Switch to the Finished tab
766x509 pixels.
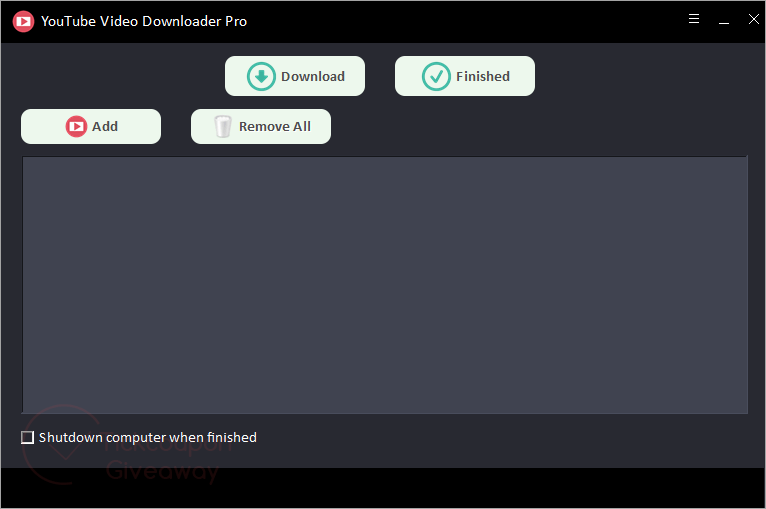[x=465, y=76]
